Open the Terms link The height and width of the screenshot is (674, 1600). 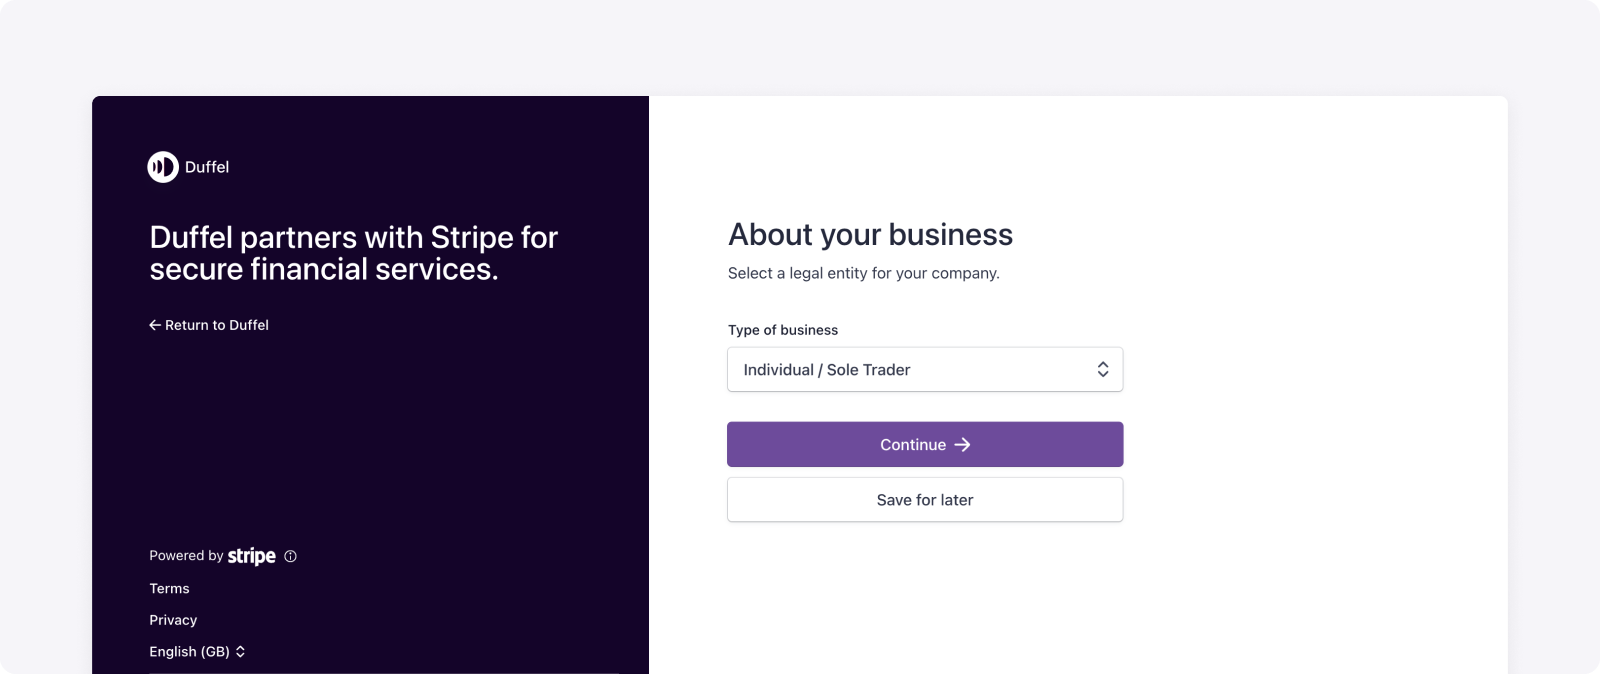(169, 589)
